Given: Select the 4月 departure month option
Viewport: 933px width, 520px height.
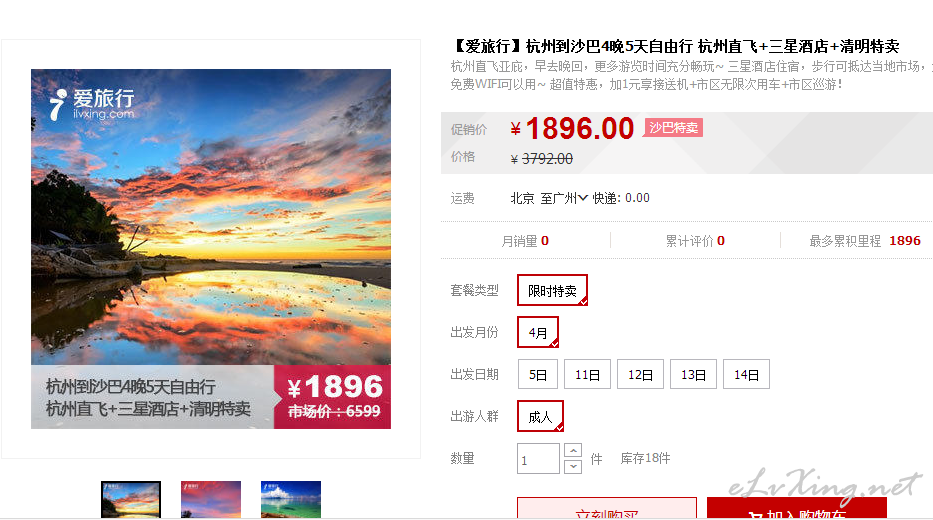Looking at the screenshot, I should 538,332.
